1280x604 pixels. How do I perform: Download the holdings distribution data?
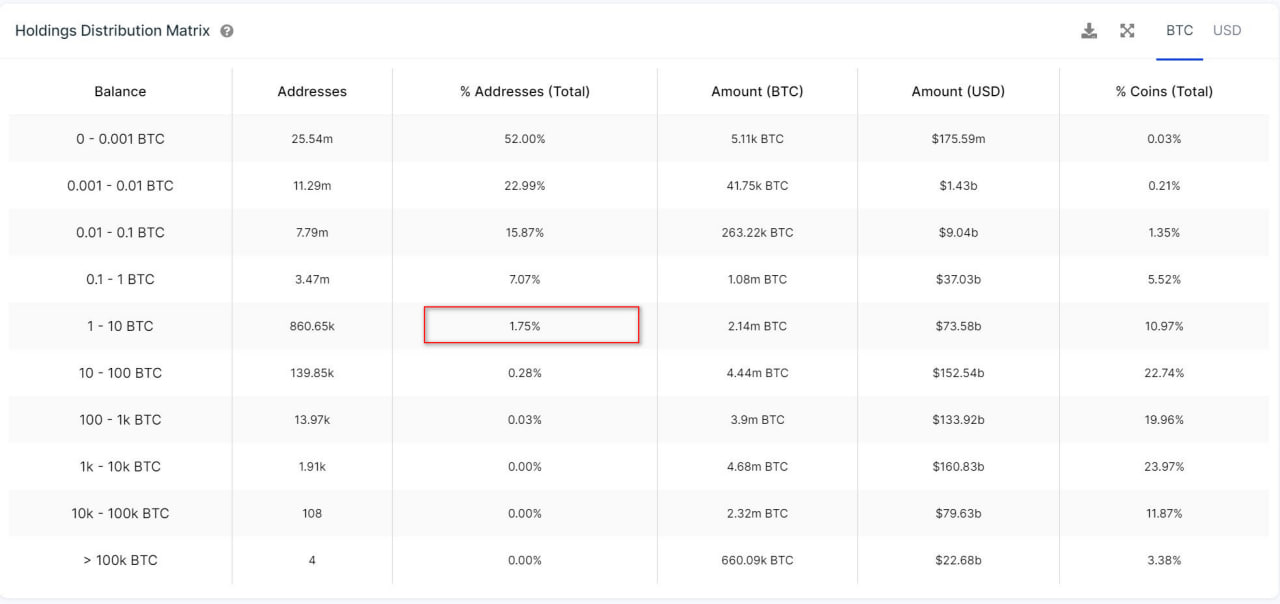[1089, 31]
